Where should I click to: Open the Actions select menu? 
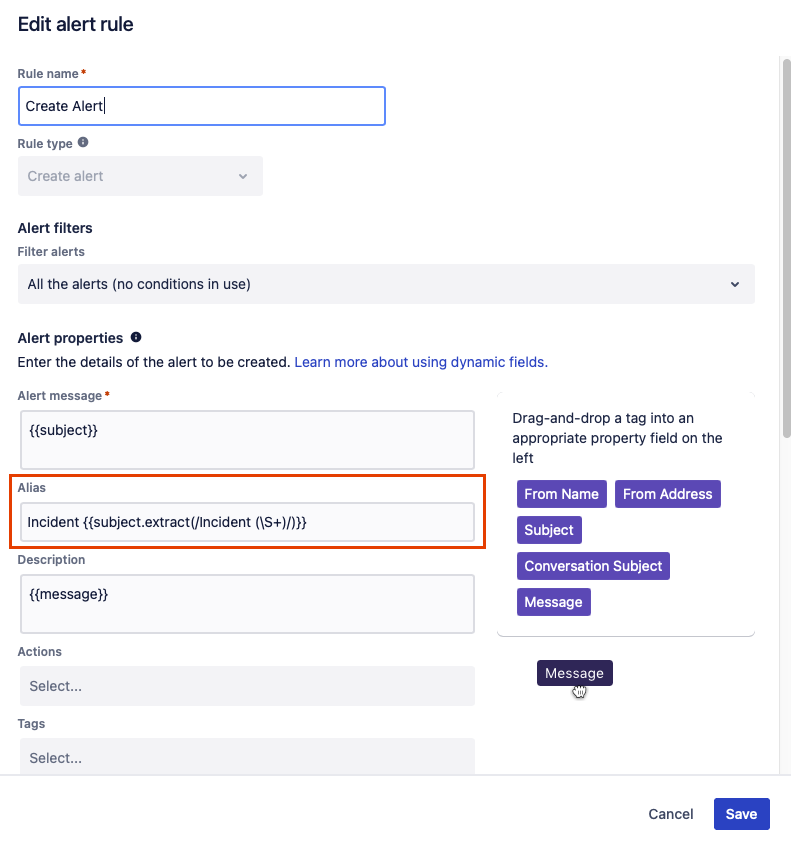246,686
